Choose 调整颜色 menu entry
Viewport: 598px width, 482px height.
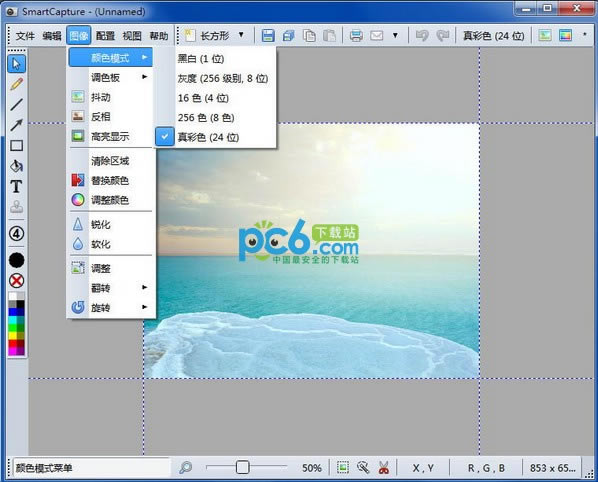111,200
